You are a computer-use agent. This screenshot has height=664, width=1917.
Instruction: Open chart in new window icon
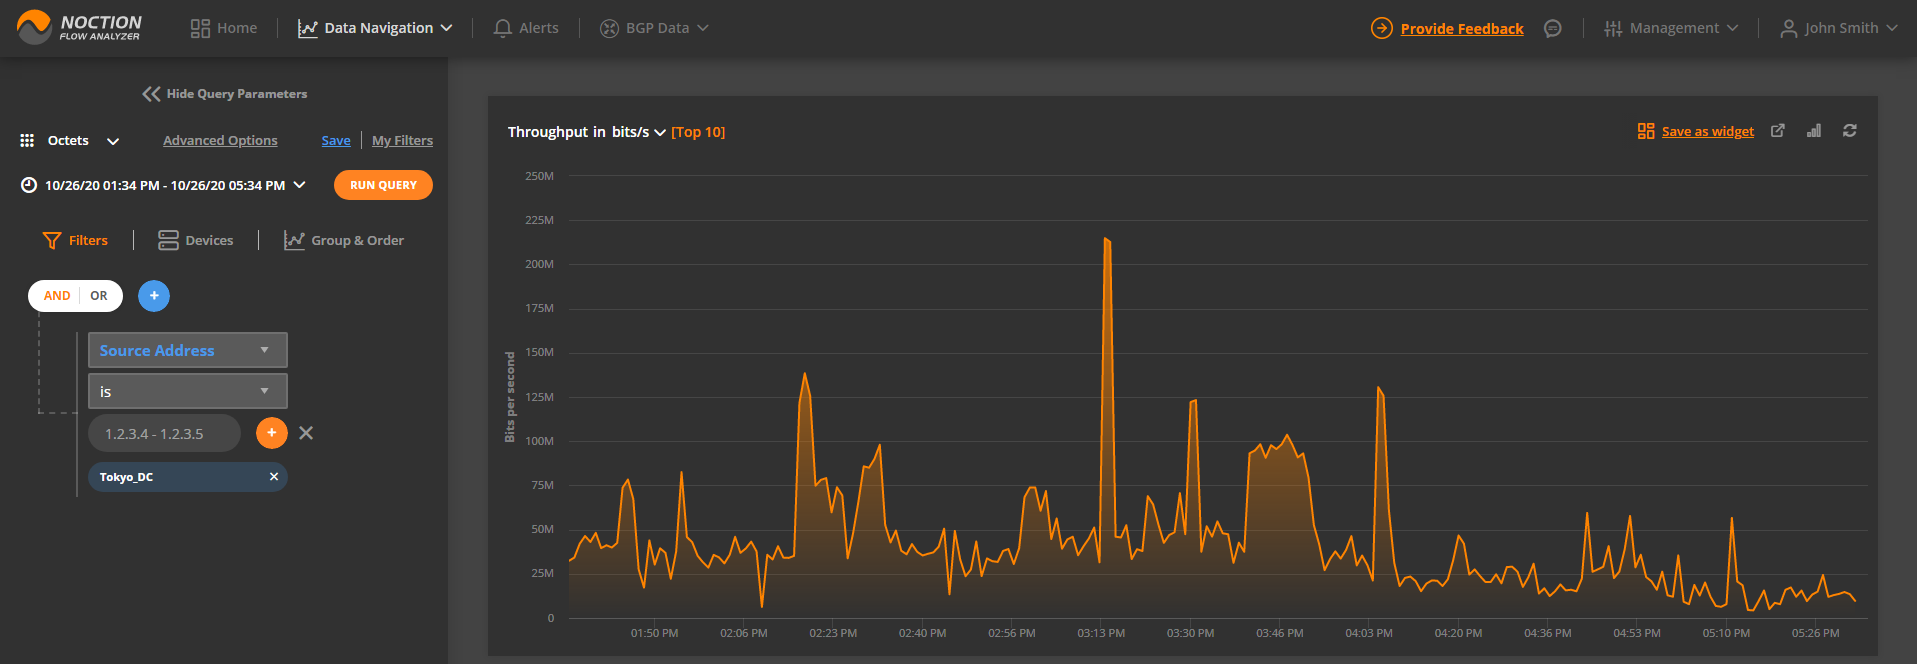pyautogui.click(x=1777, y=131)
